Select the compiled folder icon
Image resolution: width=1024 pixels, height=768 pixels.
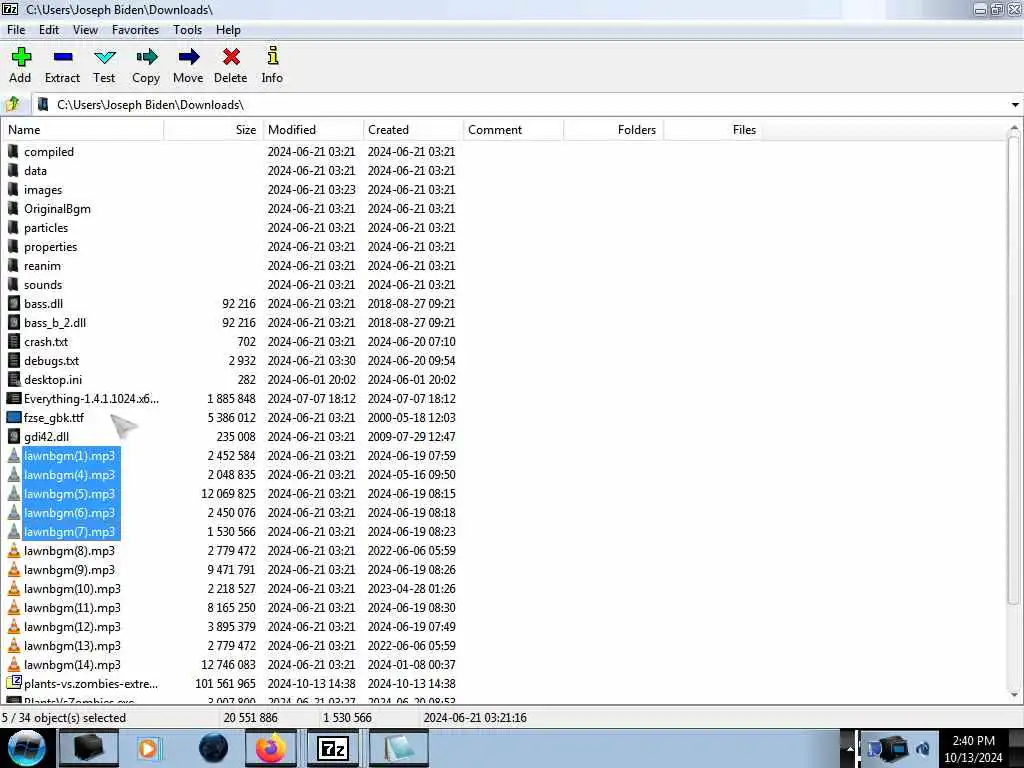coord(13,152)
